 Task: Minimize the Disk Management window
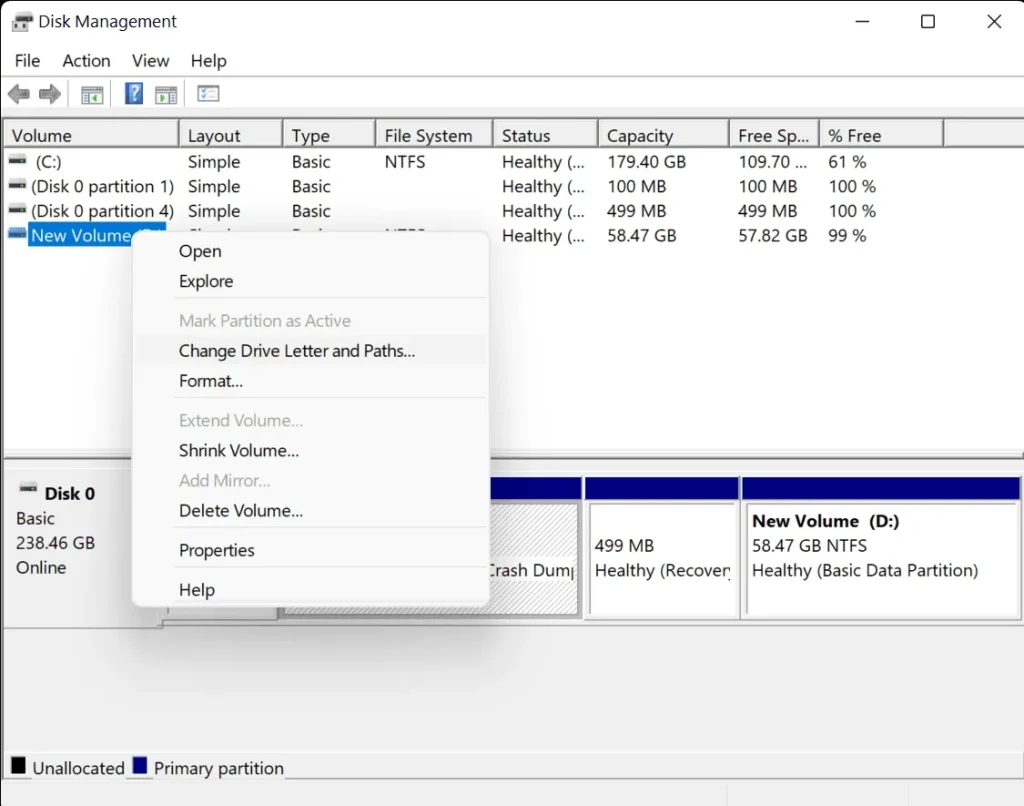point(862,22)
